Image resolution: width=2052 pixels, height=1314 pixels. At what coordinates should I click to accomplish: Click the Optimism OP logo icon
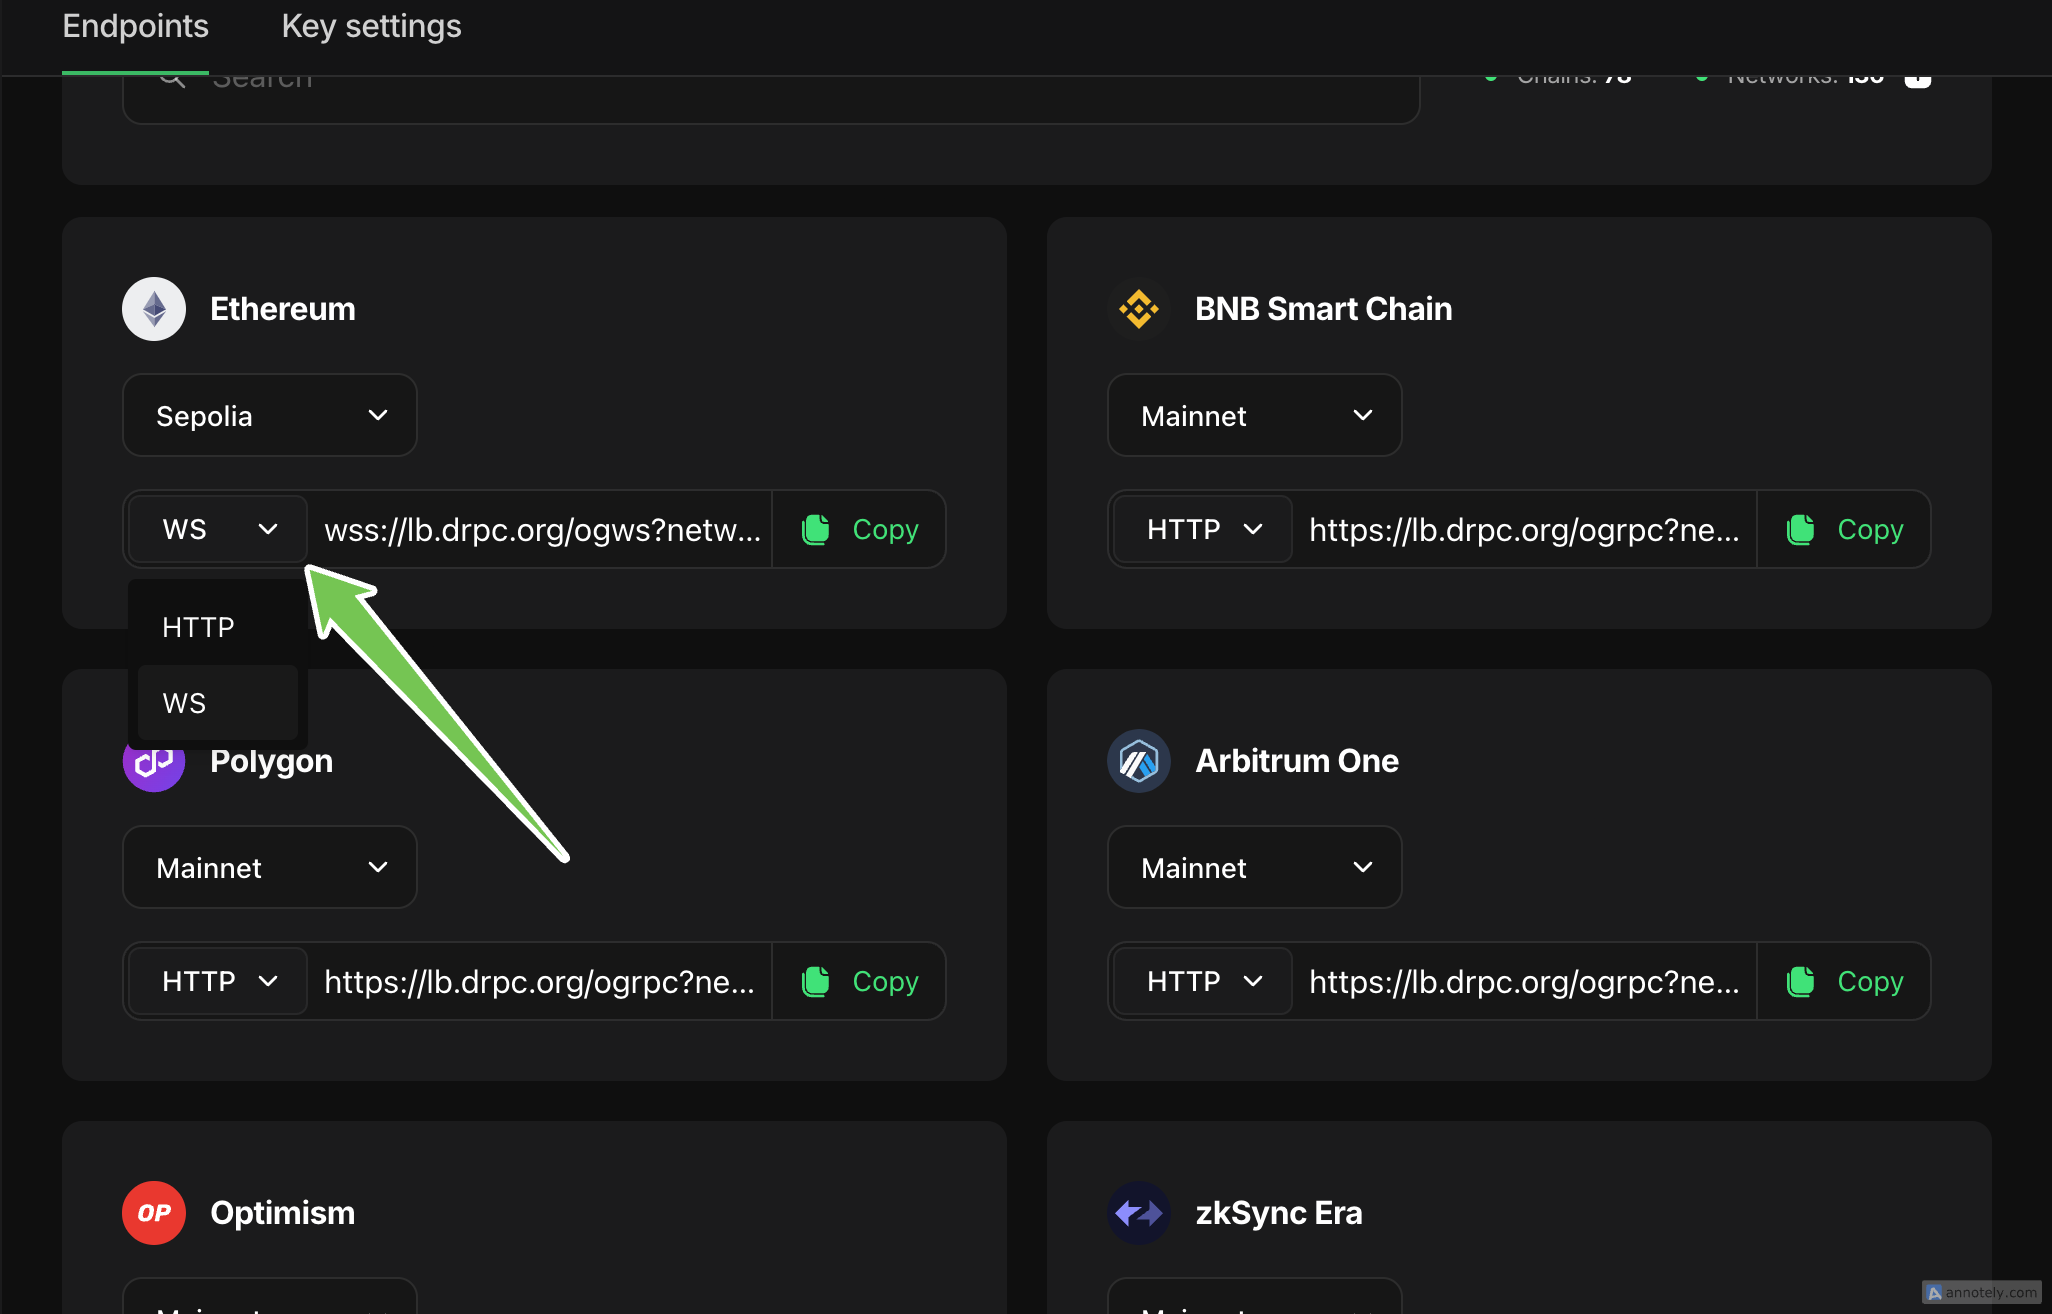[154, 1213]
